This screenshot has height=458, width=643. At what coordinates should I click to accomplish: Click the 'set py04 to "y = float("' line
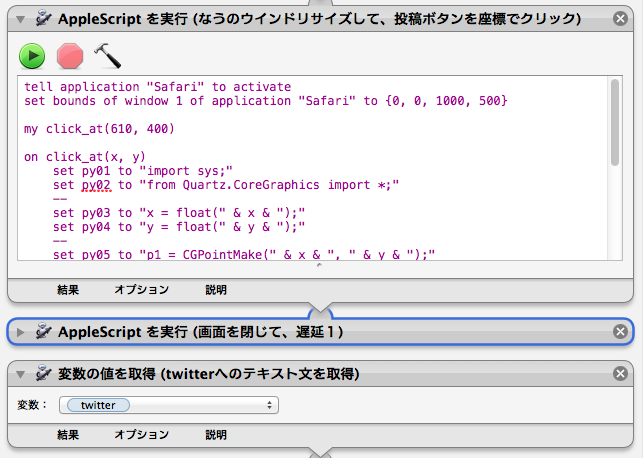click(x=179, y=227)
